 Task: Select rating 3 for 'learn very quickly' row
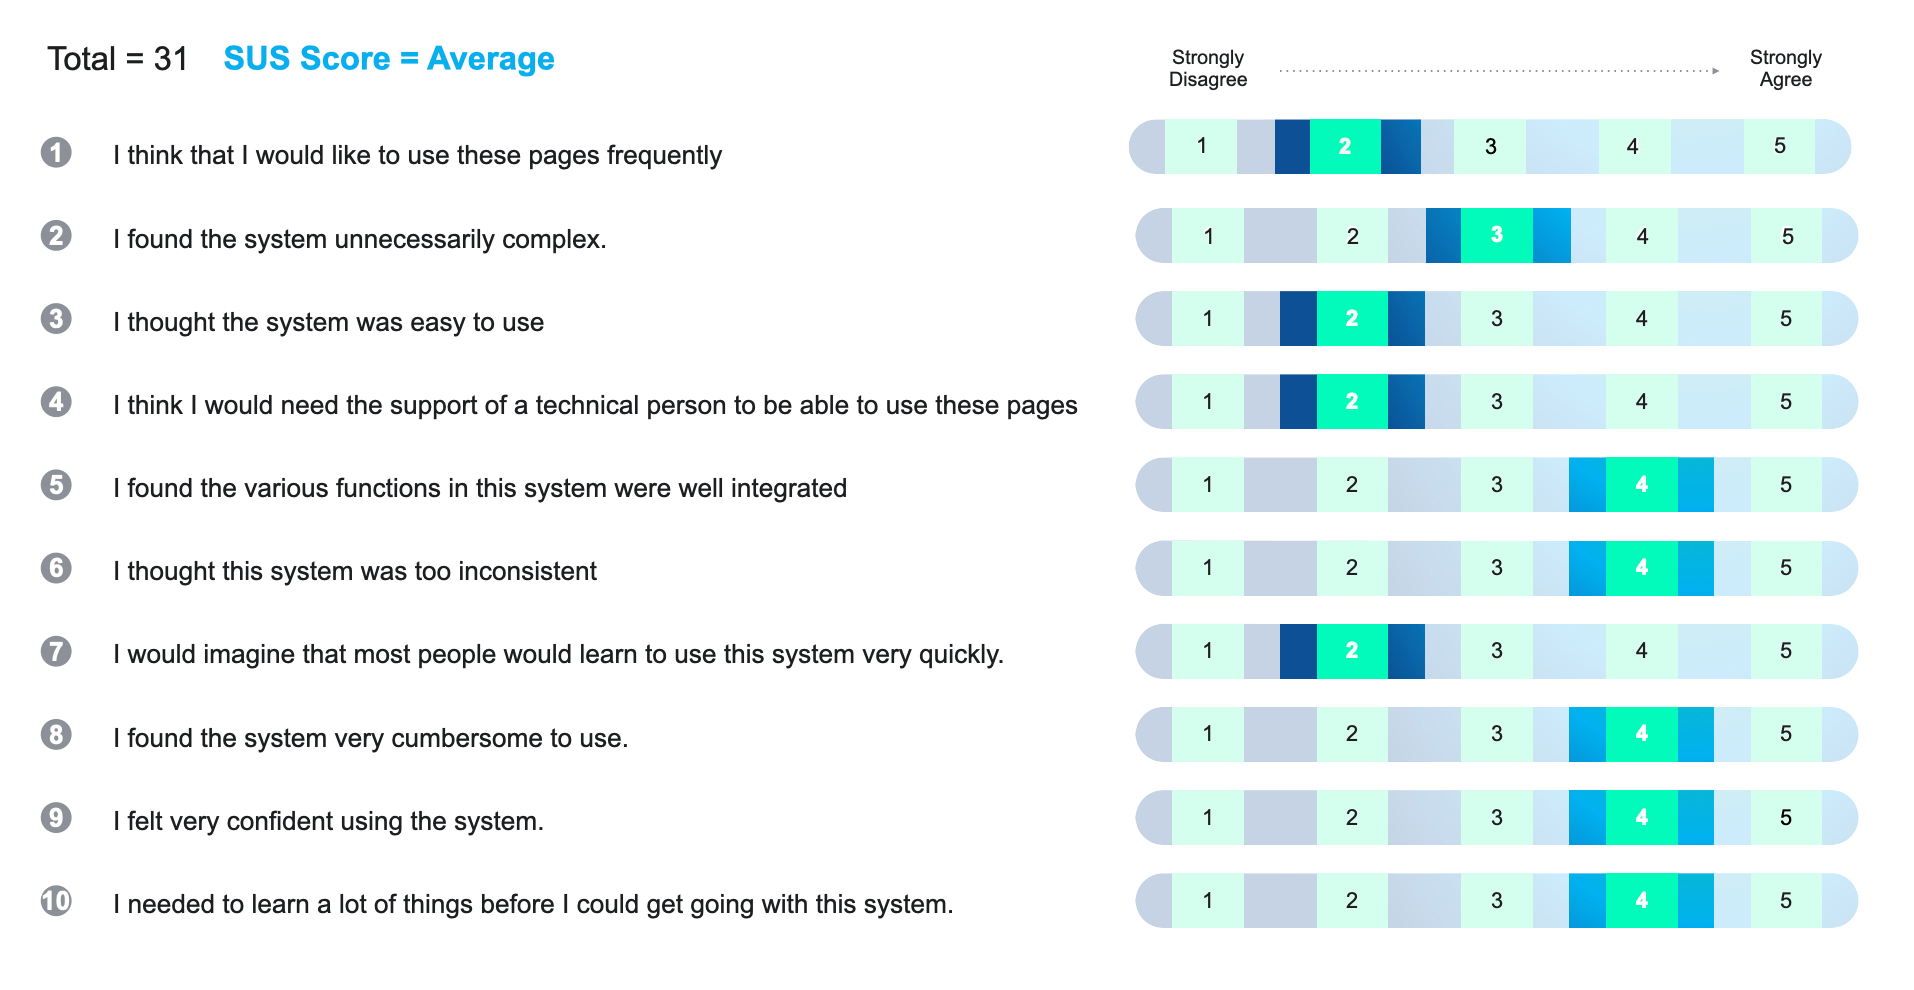1496,651
